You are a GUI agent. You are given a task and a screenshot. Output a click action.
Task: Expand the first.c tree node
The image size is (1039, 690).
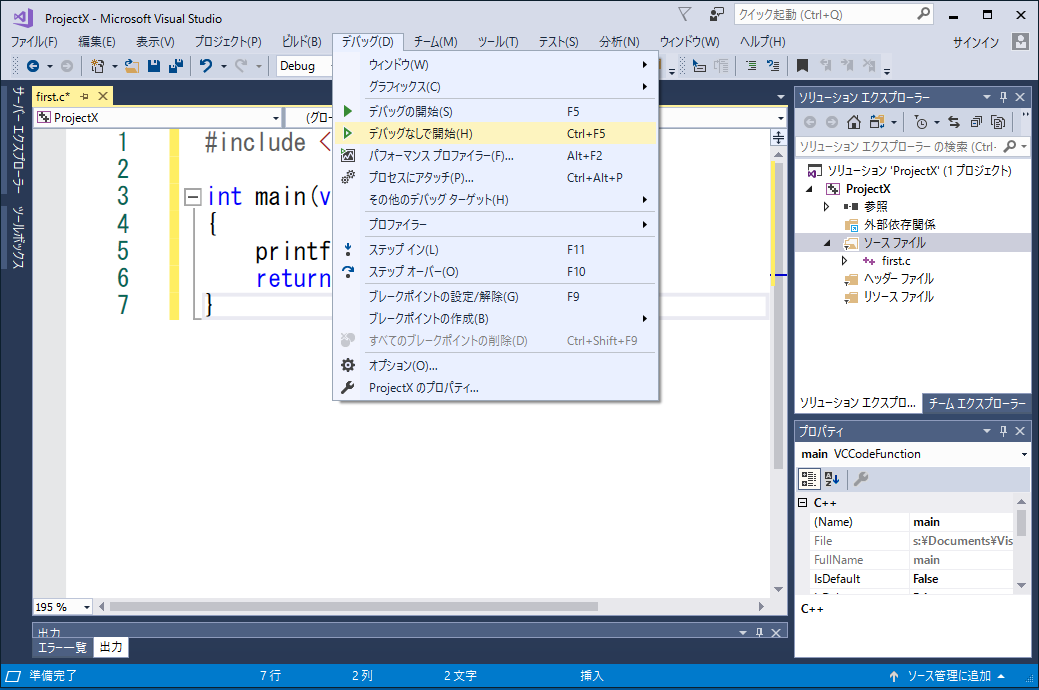point(844,260)
